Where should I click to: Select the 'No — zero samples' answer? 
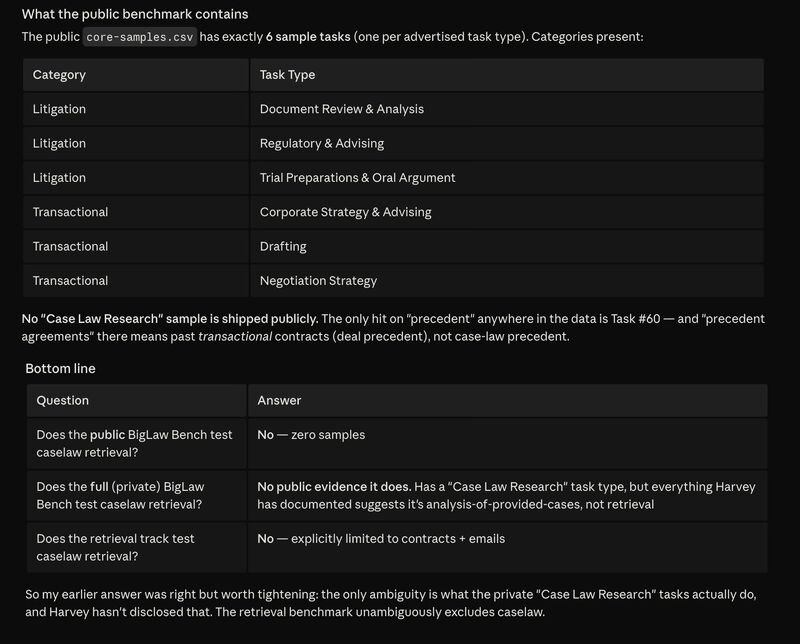click(x=311, y=435)
